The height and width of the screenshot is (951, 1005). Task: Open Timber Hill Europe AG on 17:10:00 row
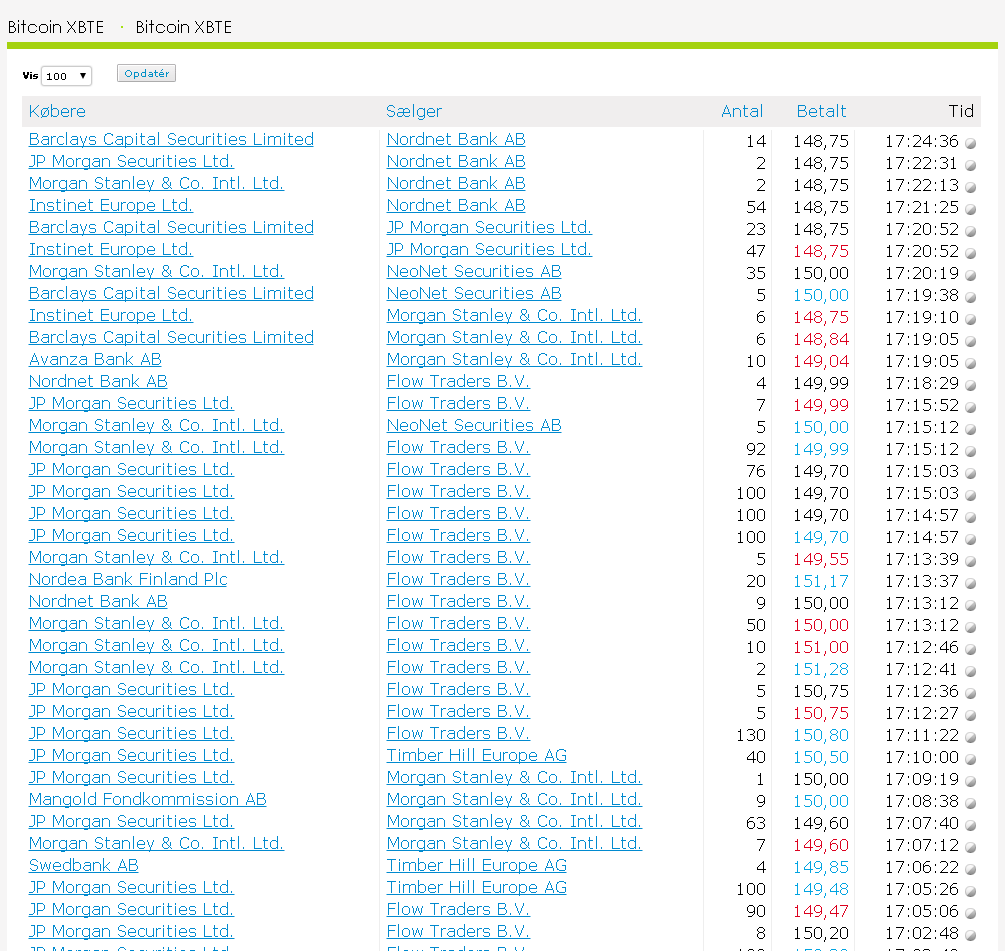pos(476,756)
